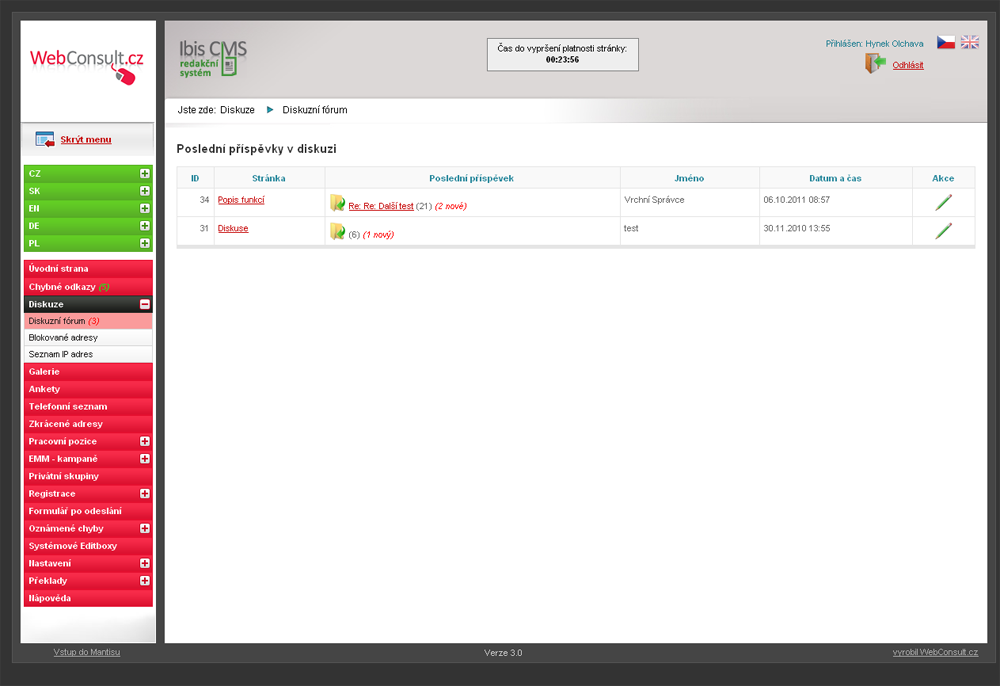The height and width of the screenshot is (686, 1000).
Task: Open Formulář po odeslání menu item
Action: coord(88,511)
